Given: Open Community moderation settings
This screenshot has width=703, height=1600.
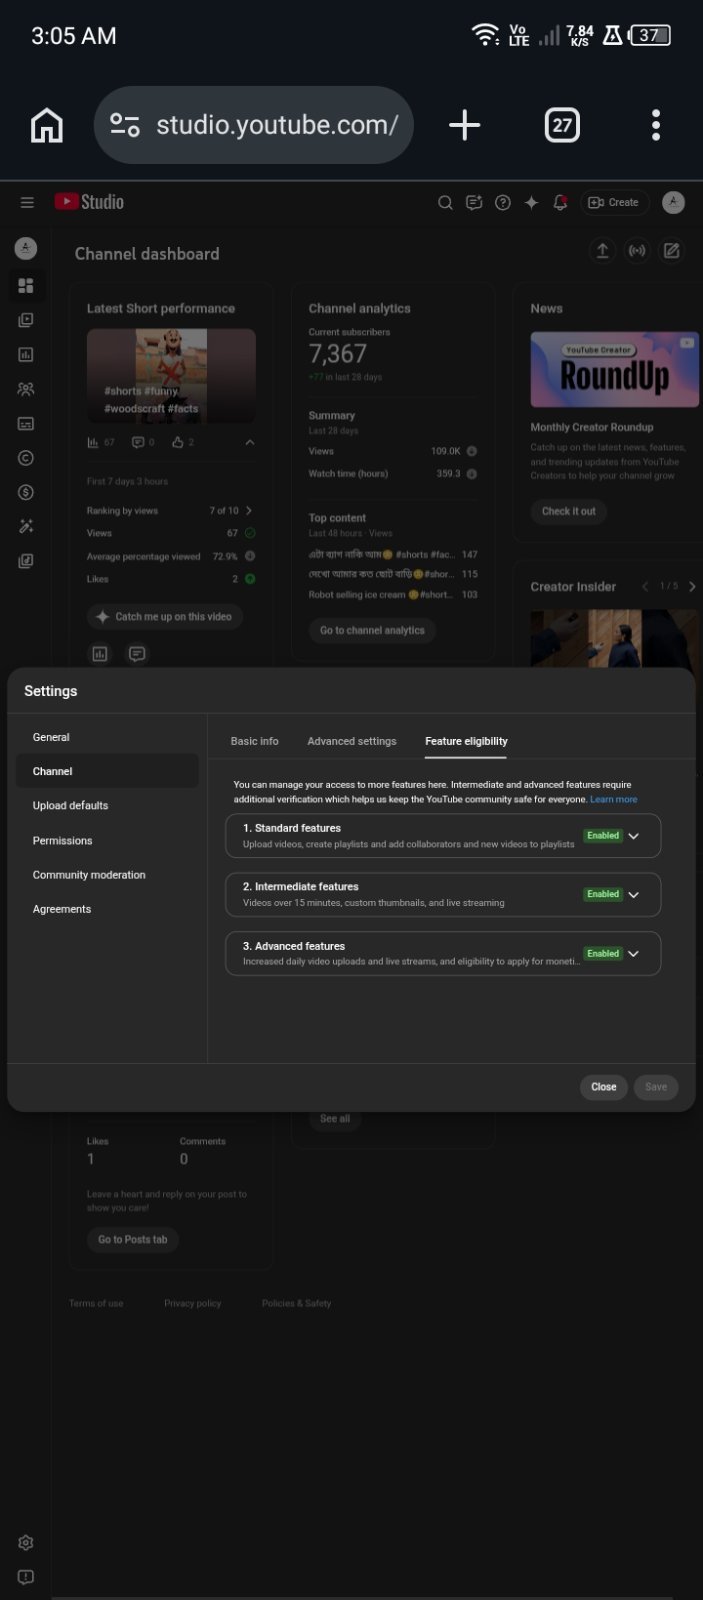Looking at the screenshot, I should [x=107, y=874].
